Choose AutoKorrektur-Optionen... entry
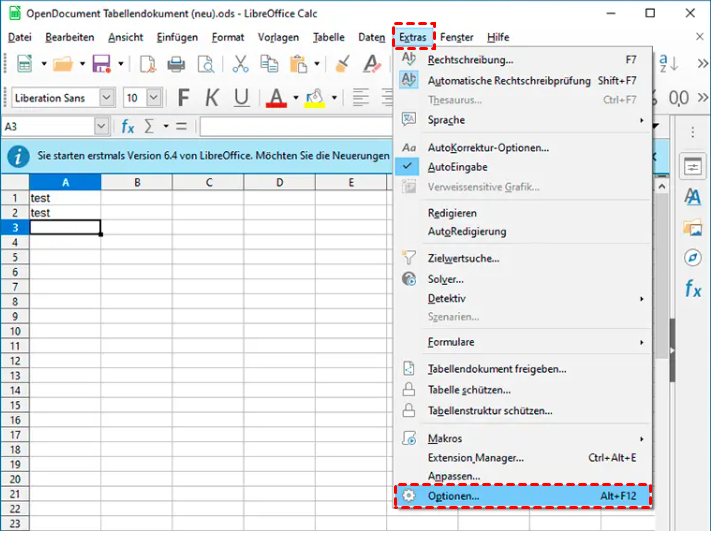The height and width of the screenshot is (533, 711). (x=523, y=148)
